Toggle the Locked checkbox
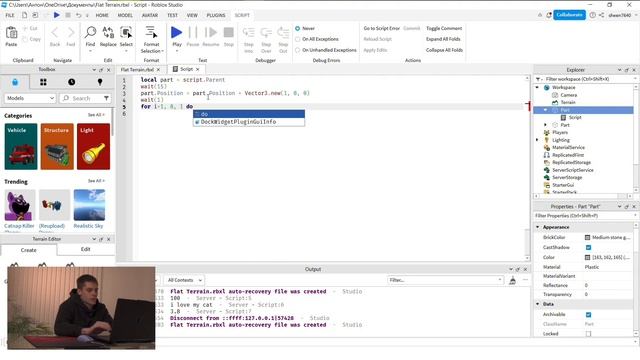640x360 pixels. tap(588, 334)
